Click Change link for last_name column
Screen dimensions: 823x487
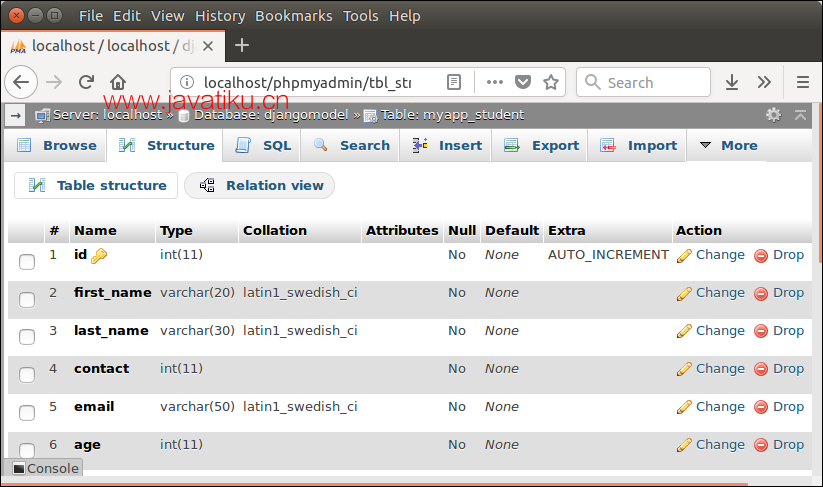coord(720,331)
